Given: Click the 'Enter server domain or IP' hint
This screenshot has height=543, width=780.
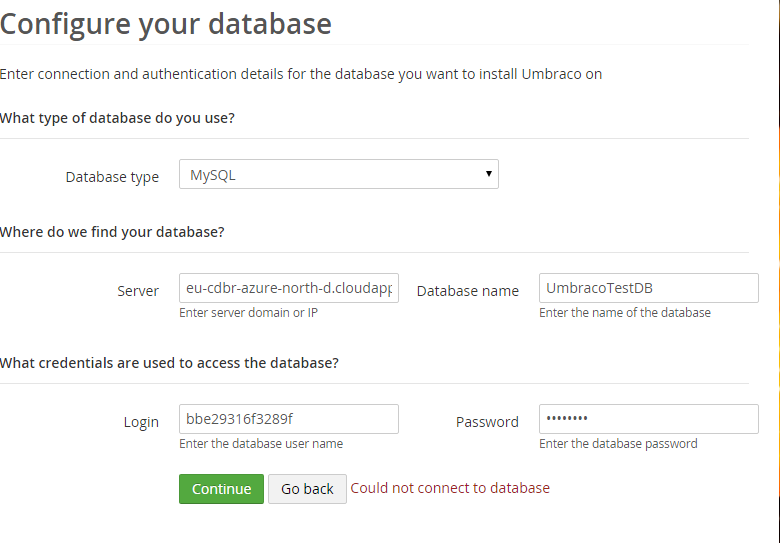Looking at the screenshot, I should point(248,313).
